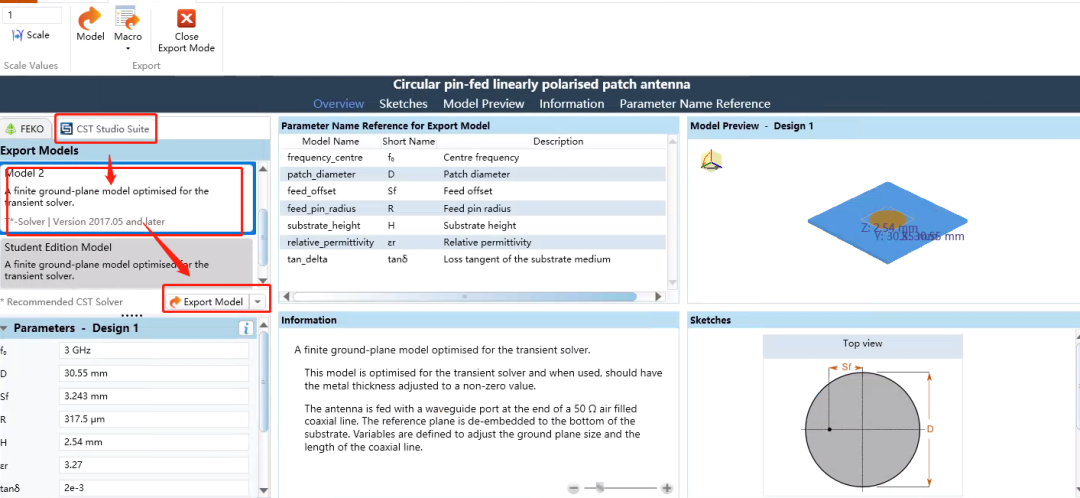Click the D 30.55 mm field
Image resolution: width=1080 pixels, height=498 pixels.
point(154,373)
